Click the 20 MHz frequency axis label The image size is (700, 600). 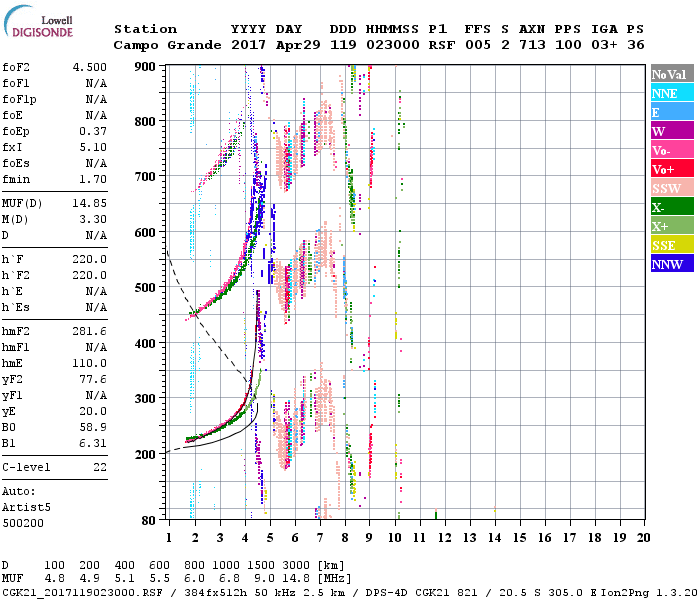pyautogui.click(x=643, y=538)
